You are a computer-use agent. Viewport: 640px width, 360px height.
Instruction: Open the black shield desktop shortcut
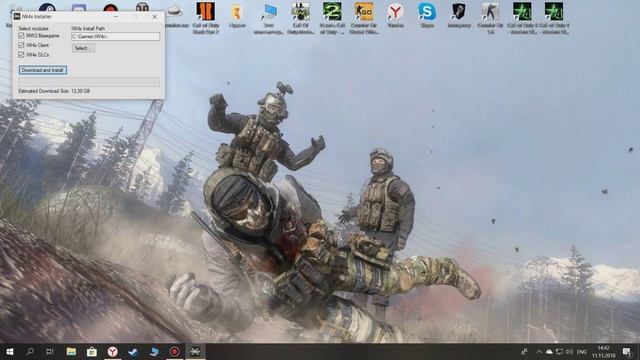tap(459, 16)
